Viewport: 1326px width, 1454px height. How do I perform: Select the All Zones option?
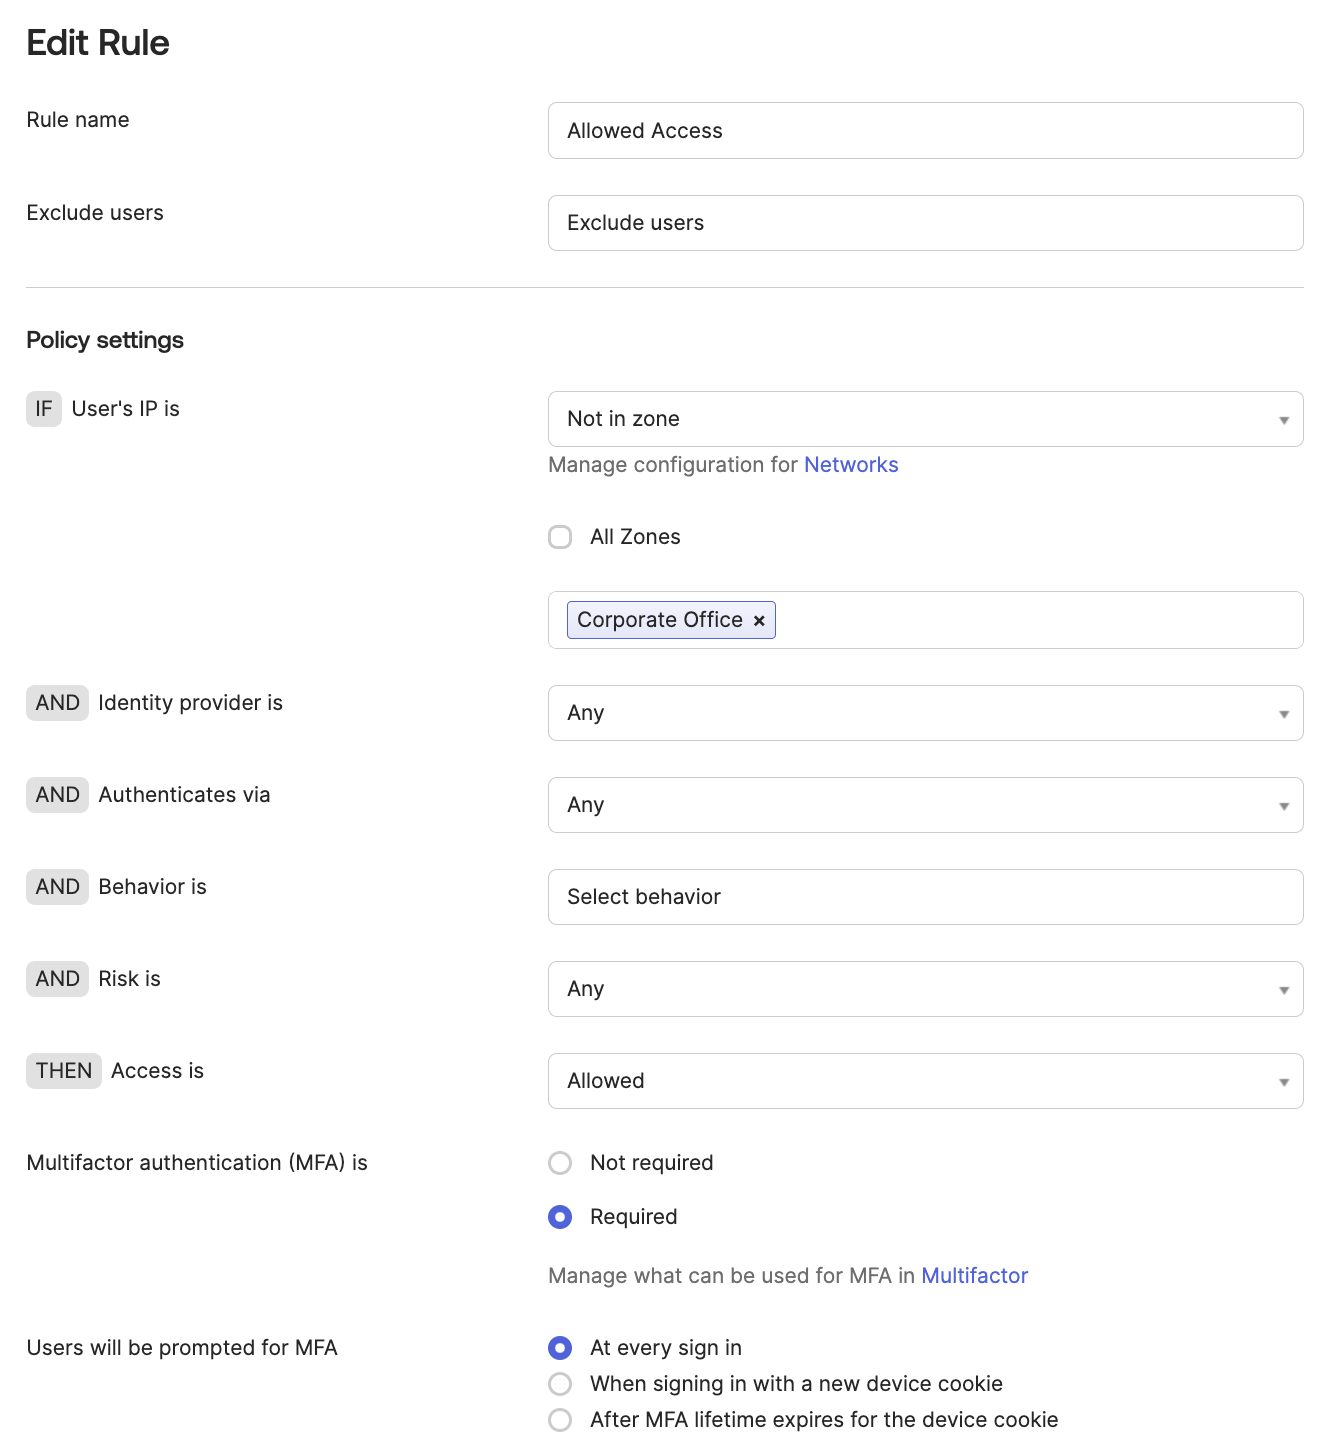pos(560,537)
